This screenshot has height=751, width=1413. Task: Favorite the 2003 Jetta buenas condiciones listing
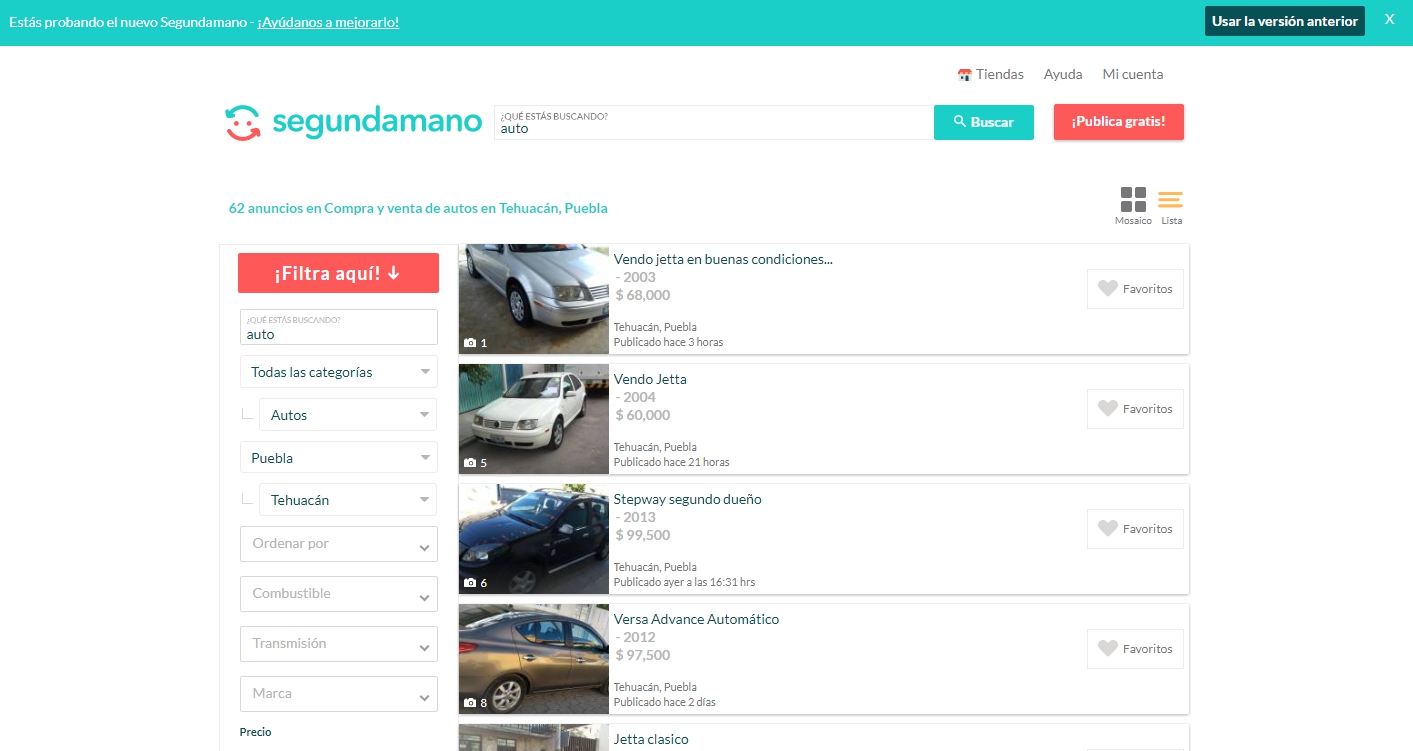point(1135,289)
